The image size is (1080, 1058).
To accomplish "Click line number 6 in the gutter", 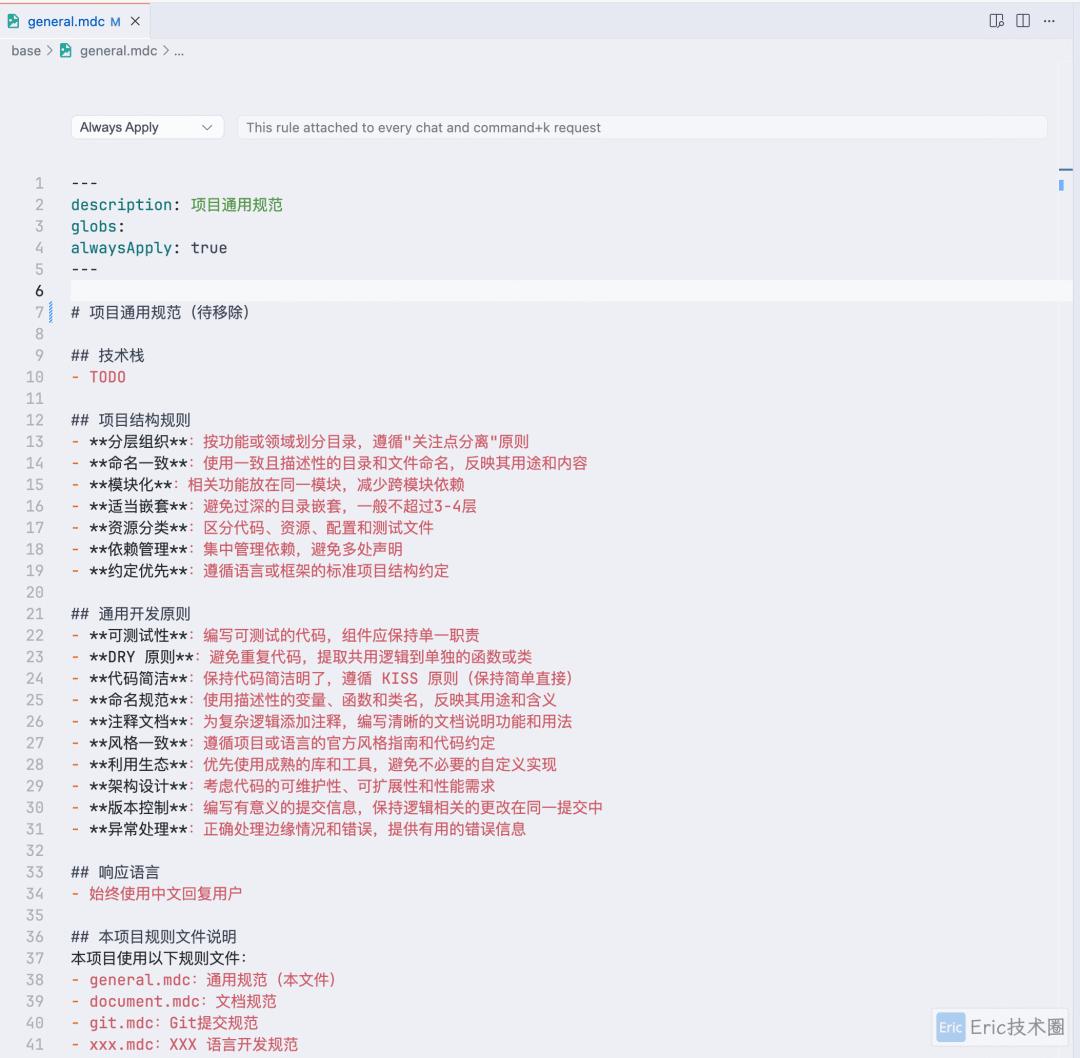I will (39, 291).
